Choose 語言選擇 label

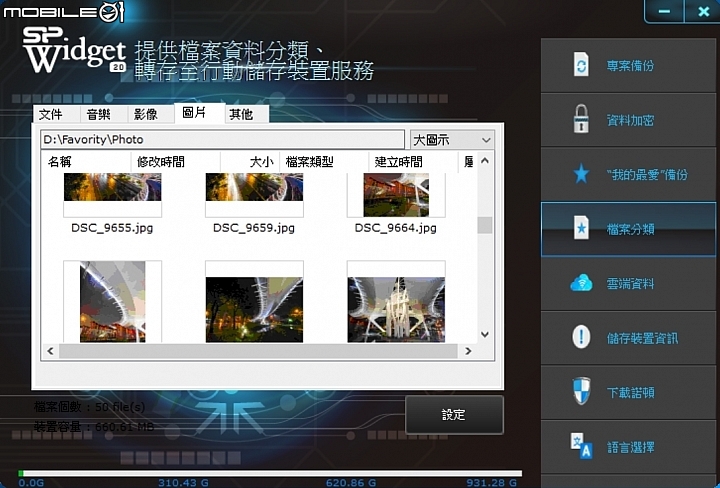point(630,447)
